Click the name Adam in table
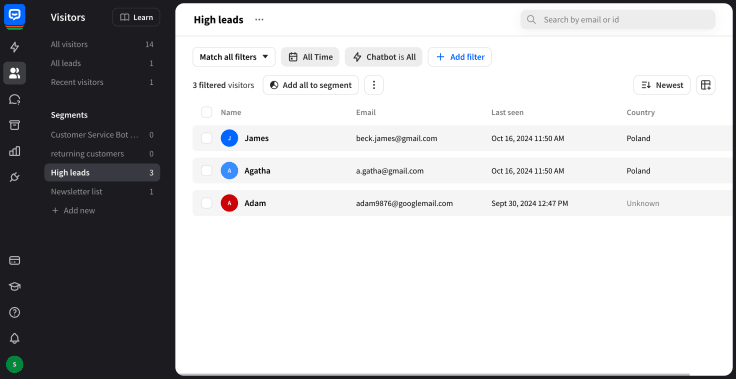The image size is (736, 379). (255, 203)
